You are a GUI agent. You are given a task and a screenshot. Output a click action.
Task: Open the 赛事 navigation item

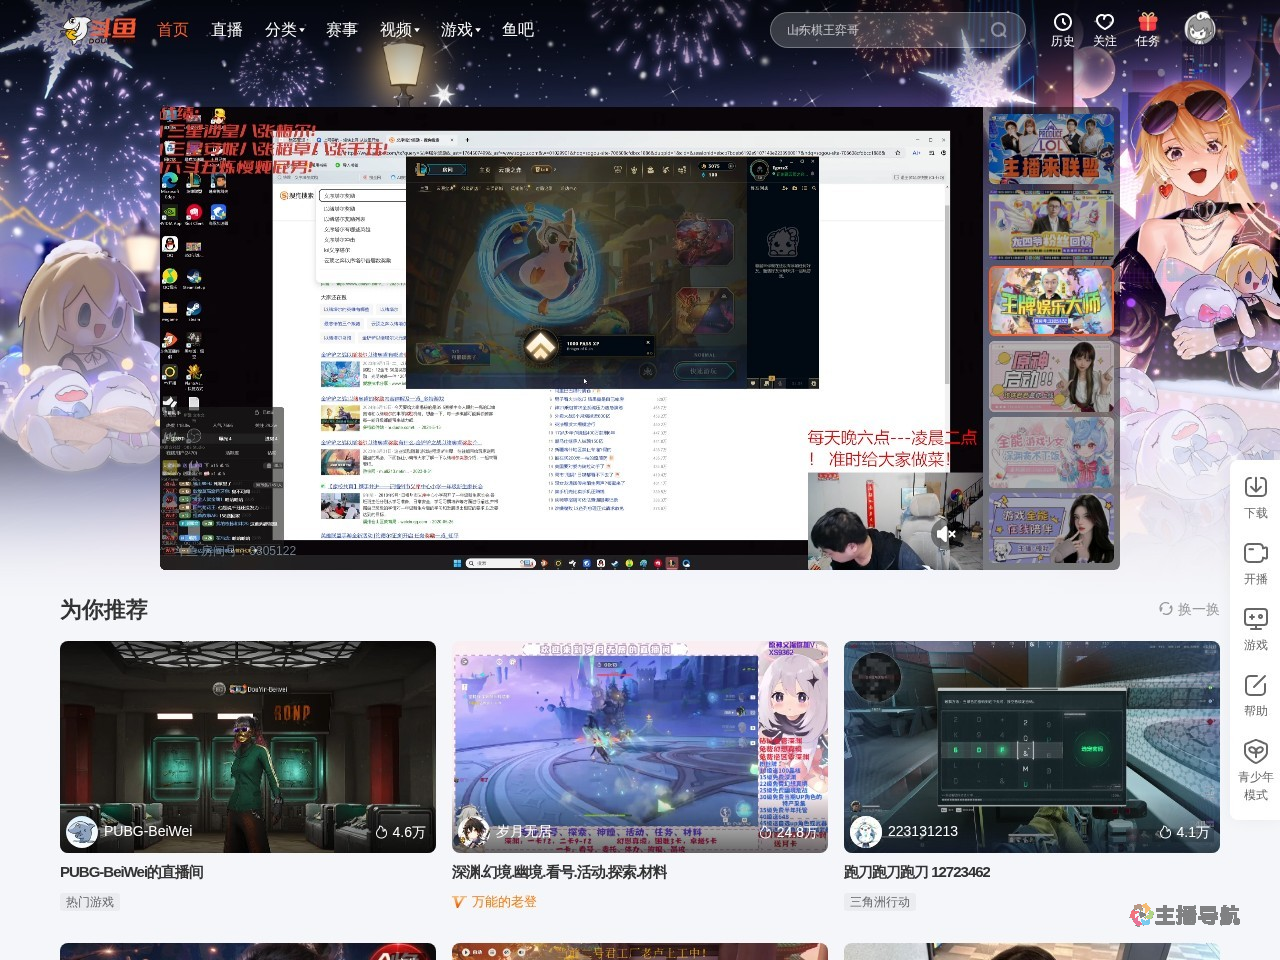click(342, 30)
